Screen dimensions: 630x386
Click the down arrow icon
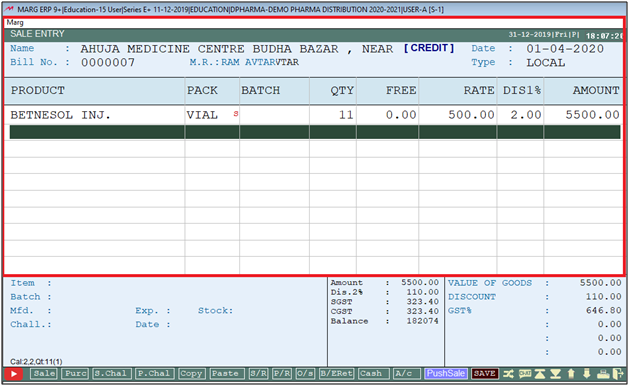pos(587,374)
